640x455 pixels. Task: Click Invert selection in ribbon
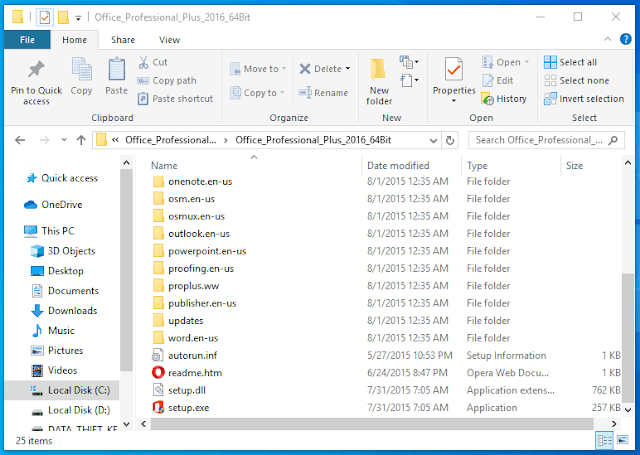click(584, 98)
